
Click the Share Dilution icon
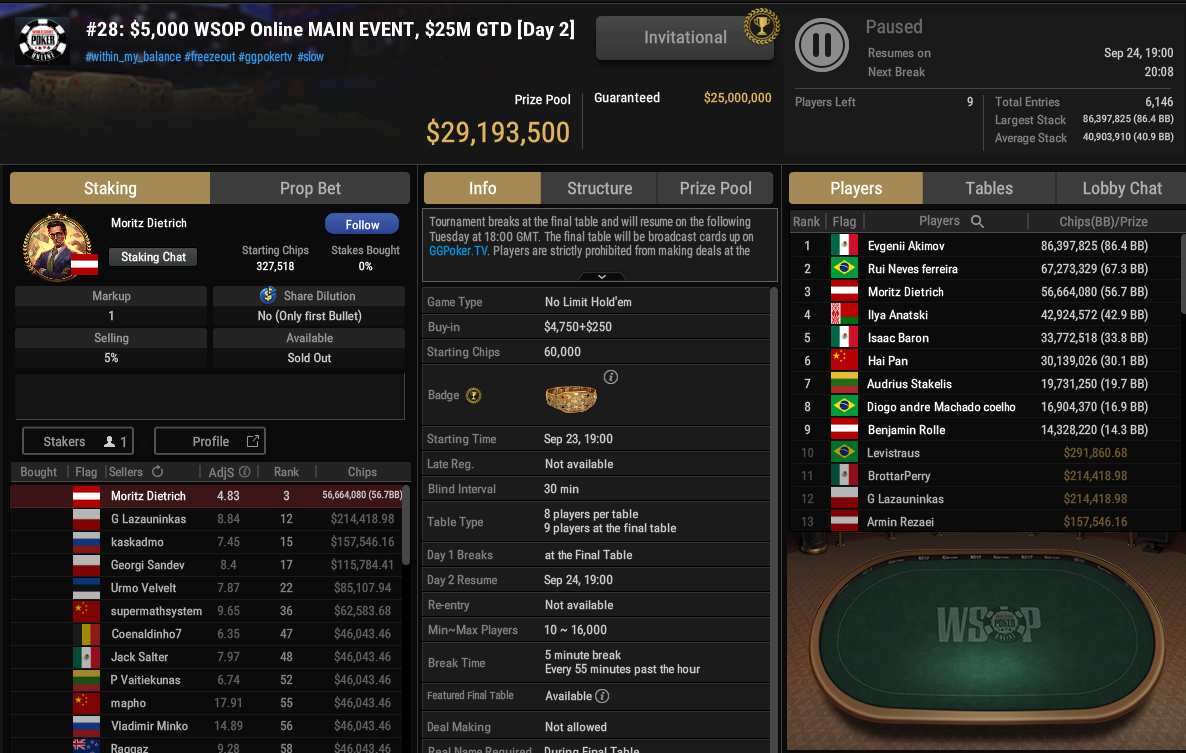[x=268, y=295]
